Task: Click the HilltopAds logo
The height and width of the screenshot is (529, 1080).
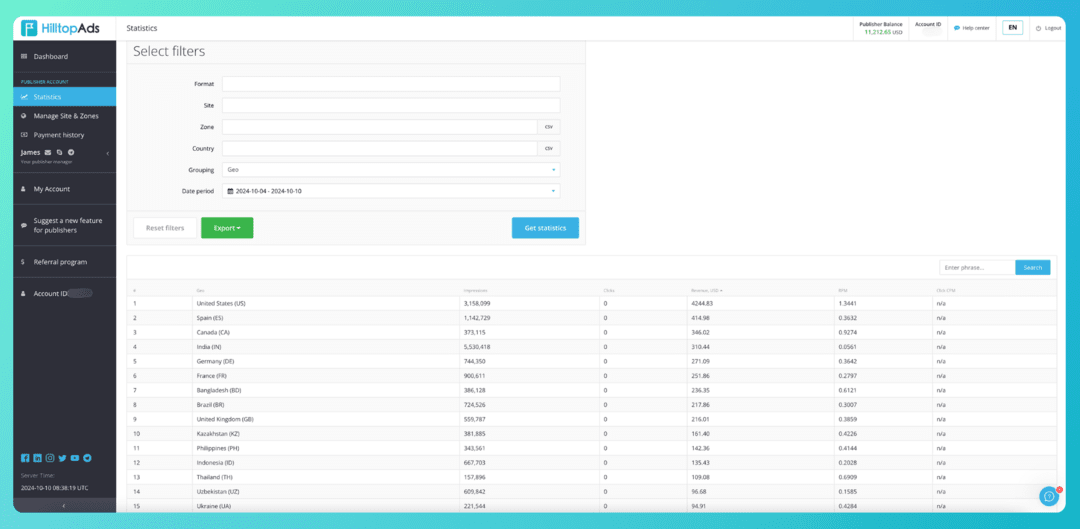Action: click(x=63, y=28)
